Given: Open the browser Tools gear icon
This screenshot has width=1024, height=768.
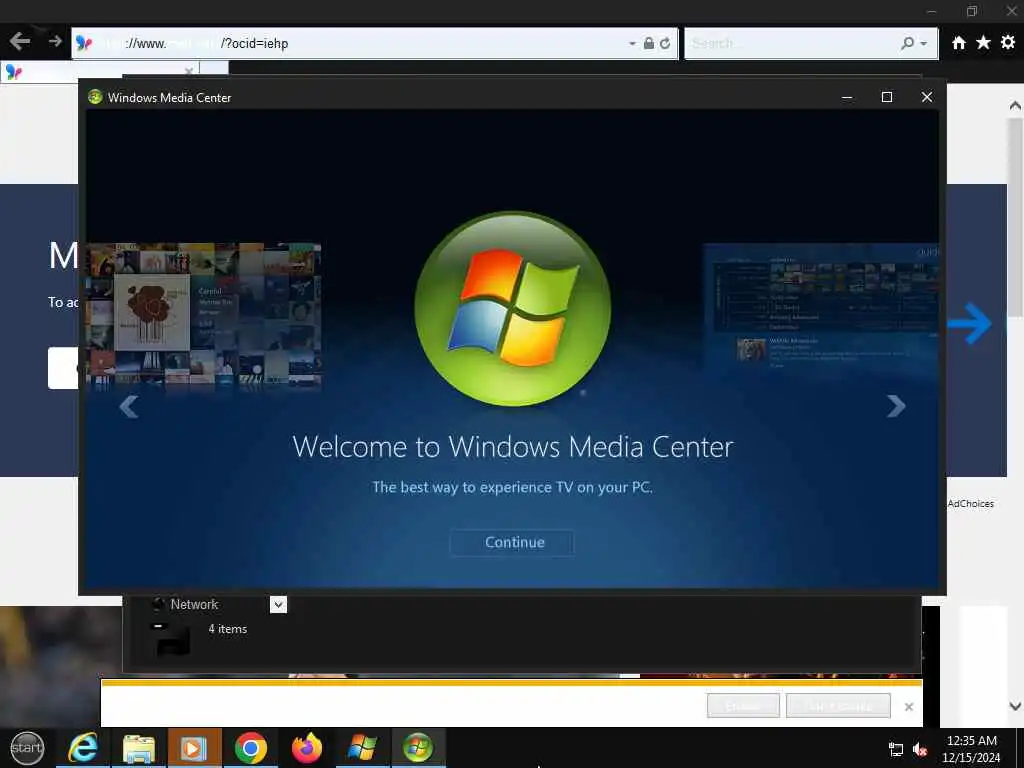Looking at the screenshot, I should (x=1008, y=42).
